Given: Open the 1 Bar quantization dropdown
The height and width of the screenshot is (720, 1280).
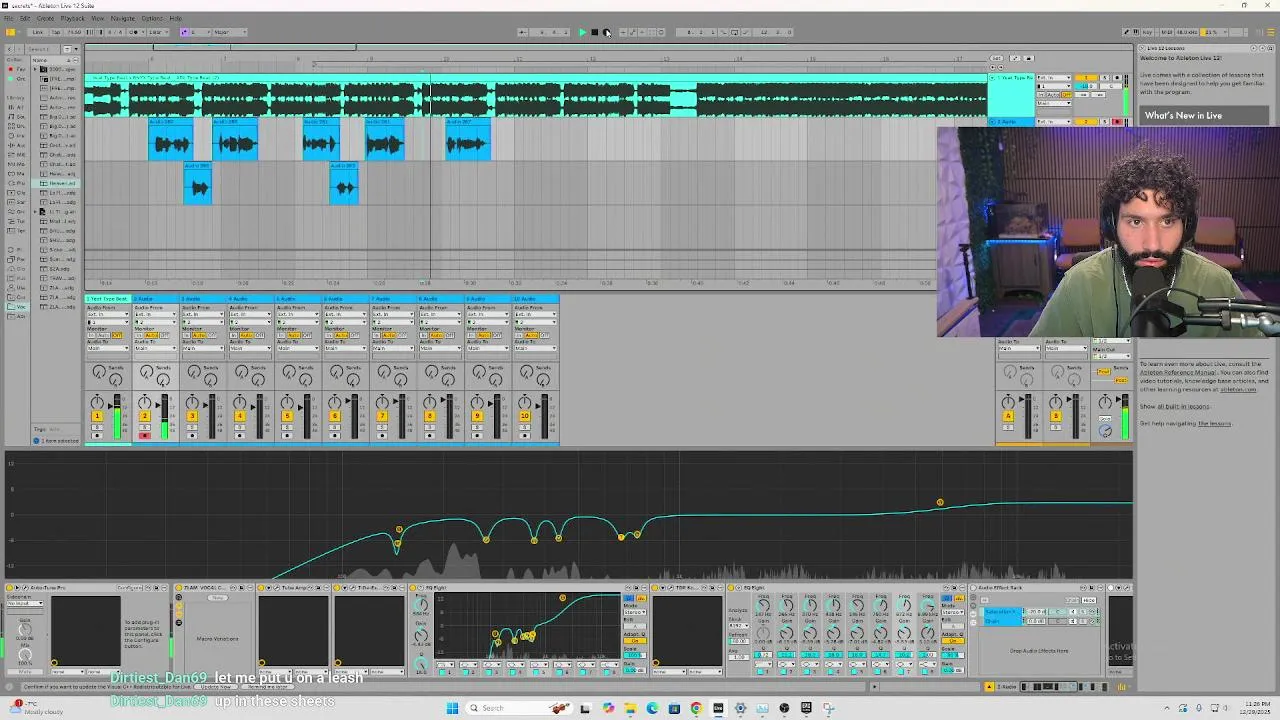Looking at the screenshot, I should (158, 32).
